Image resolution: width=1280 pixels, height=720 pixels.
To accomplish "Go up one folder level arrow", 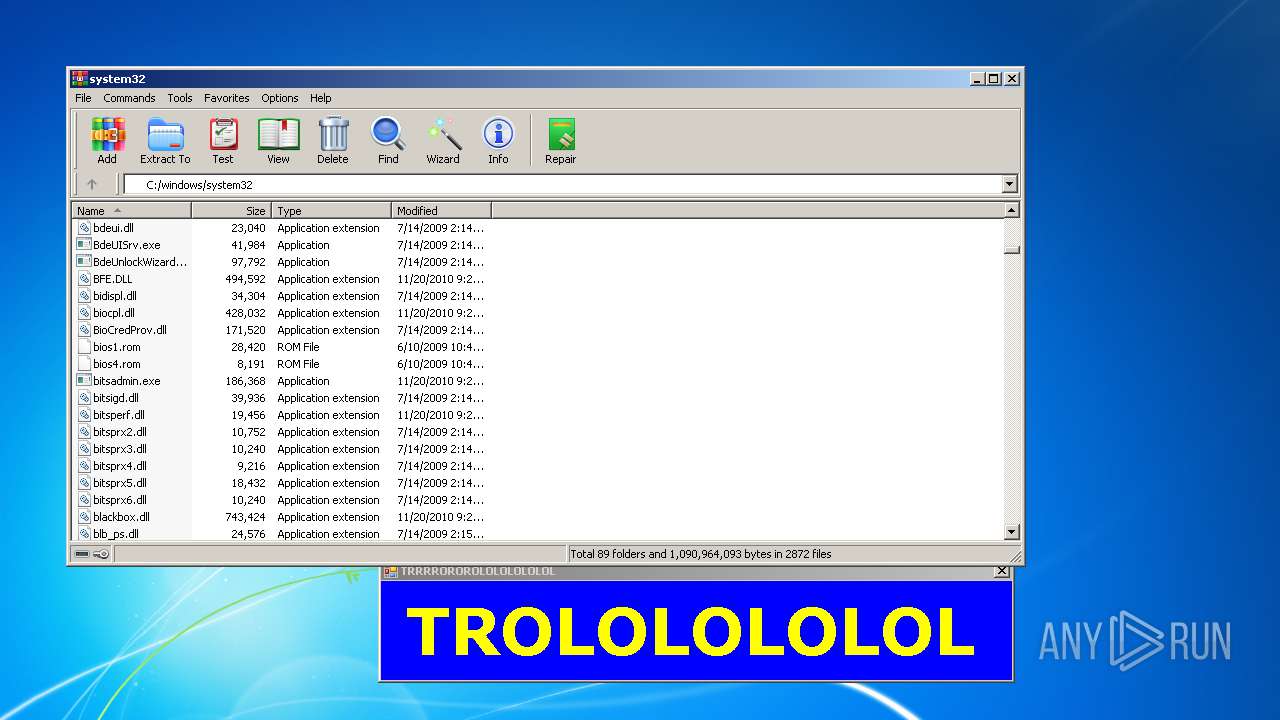I will click(x=92, y=184).
